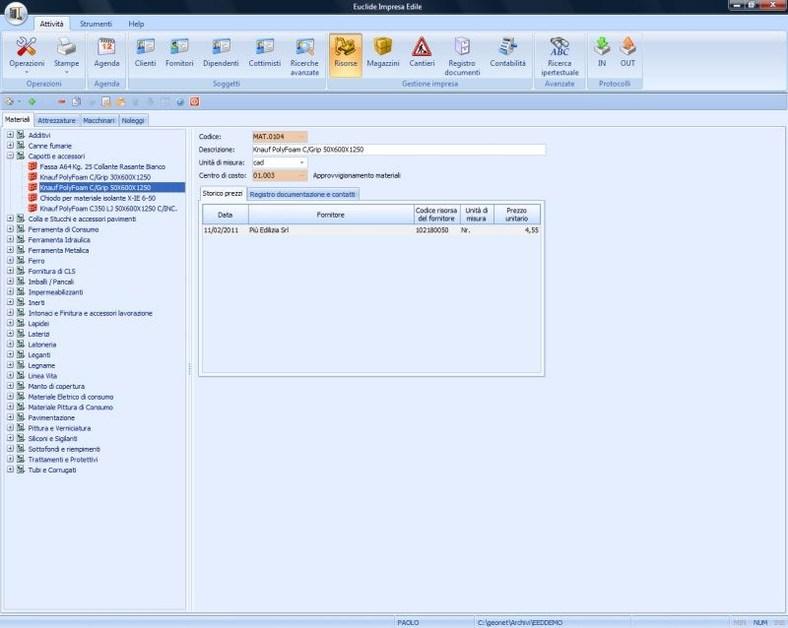Collapse the Capotti e accessori node

tap(10, 156)
